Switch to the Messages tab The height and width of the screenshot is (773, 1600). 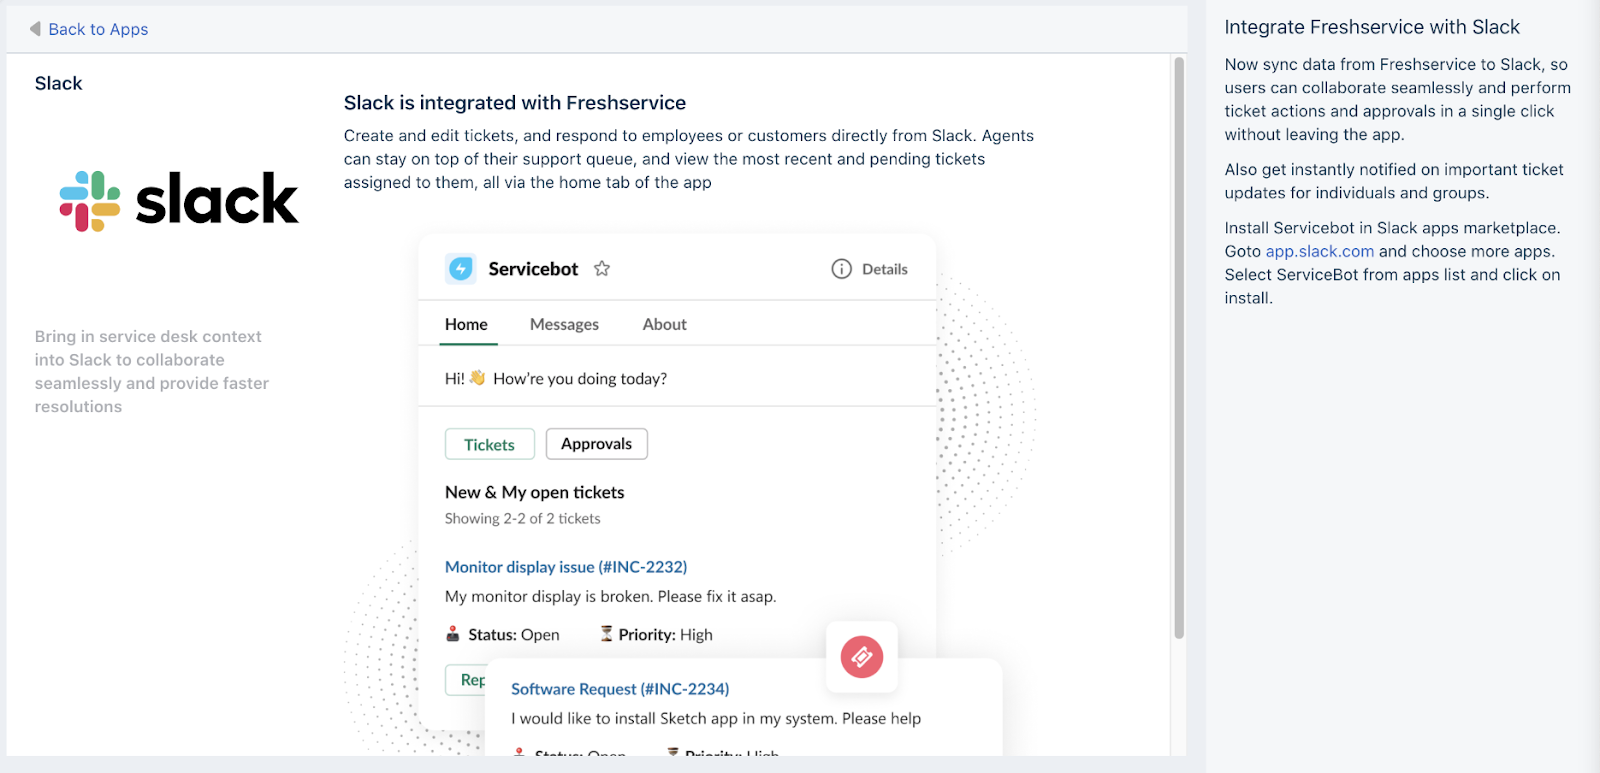564,324
